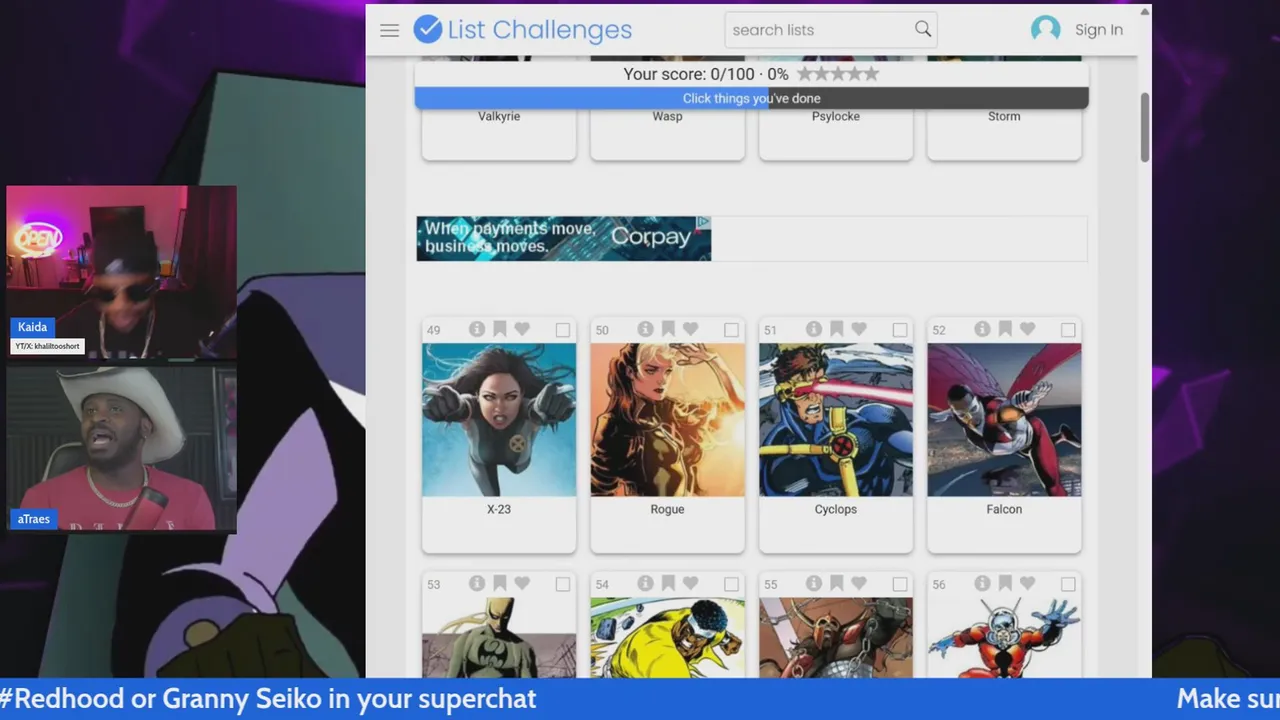
Task: Favorite Rogue with heart icon
Action: click(x=690, y=329)
